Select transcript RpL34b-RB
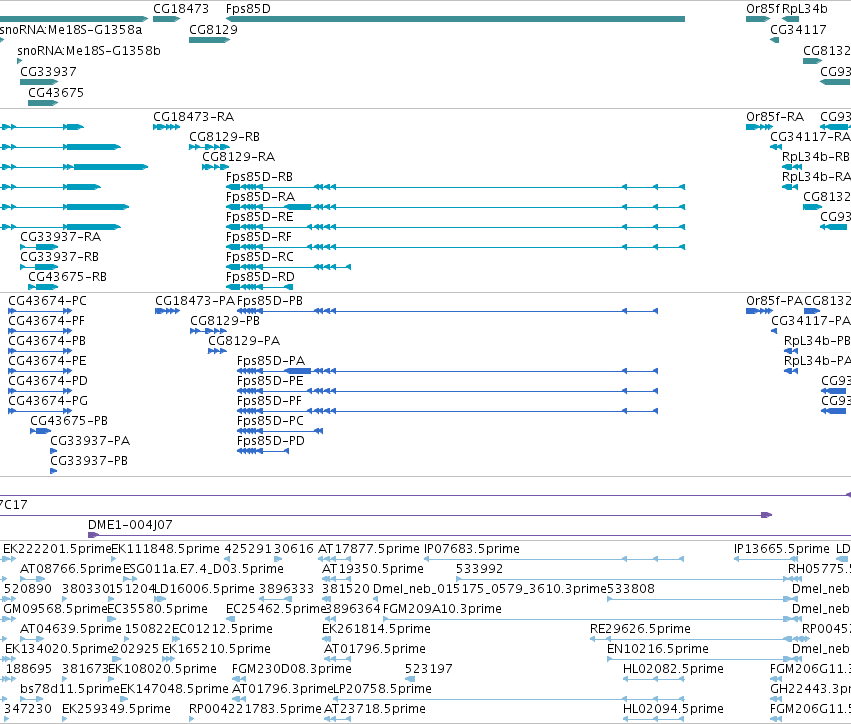Image resolution: width=851 pixels, height=724 pixels. click(816, 157)
